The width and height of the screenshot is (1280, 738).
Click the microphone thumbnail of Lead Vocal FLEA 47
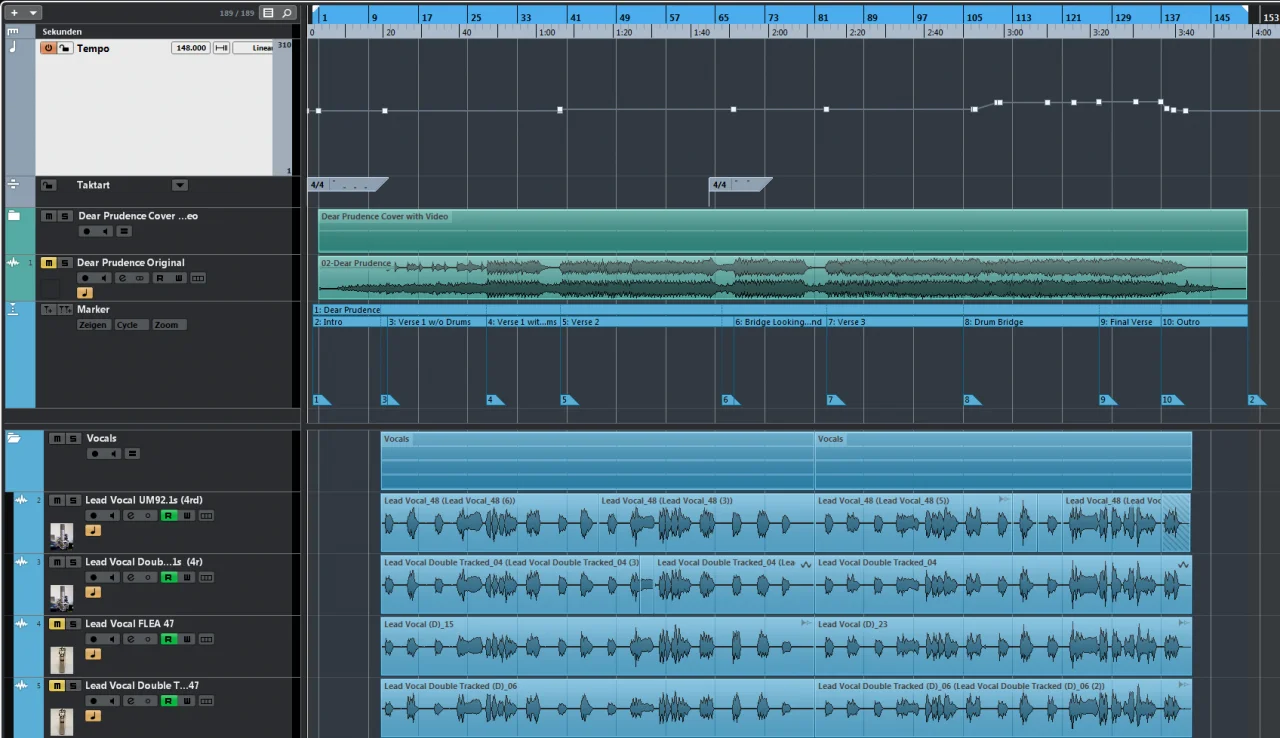click(x=61, y=660)
